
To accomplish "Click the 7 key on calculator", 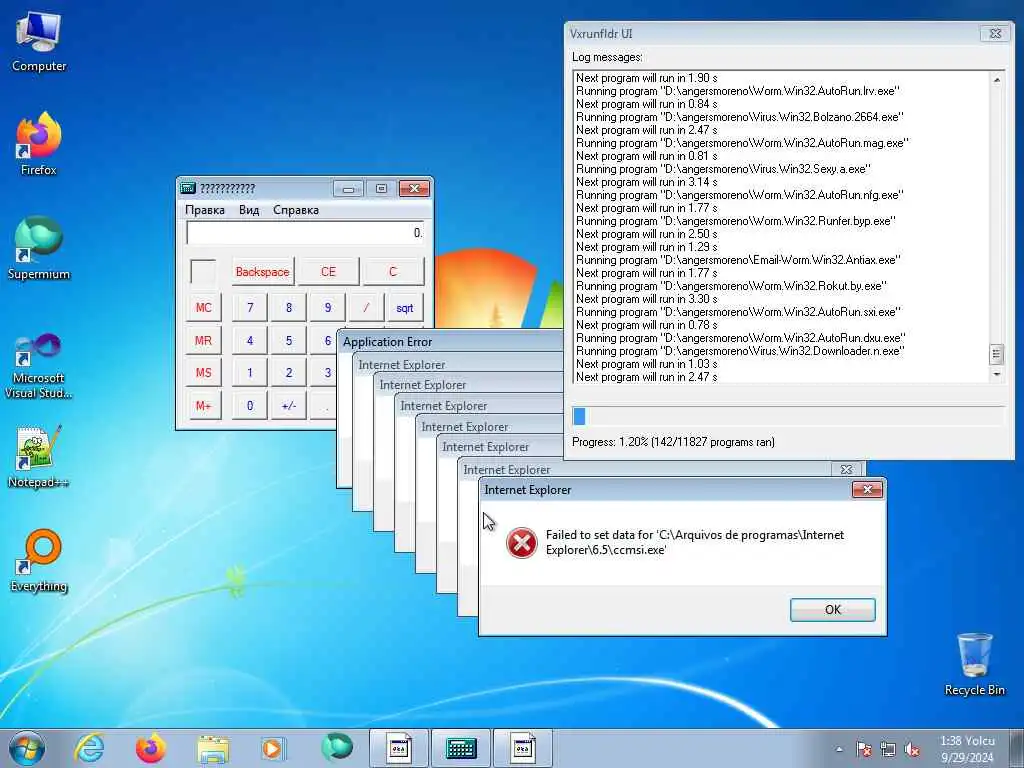I will coord(249,308).
